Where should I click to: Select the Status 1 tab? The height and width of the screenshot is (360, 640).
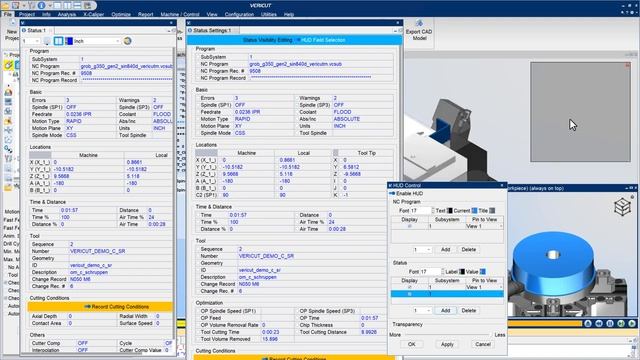tap(37, 31)
